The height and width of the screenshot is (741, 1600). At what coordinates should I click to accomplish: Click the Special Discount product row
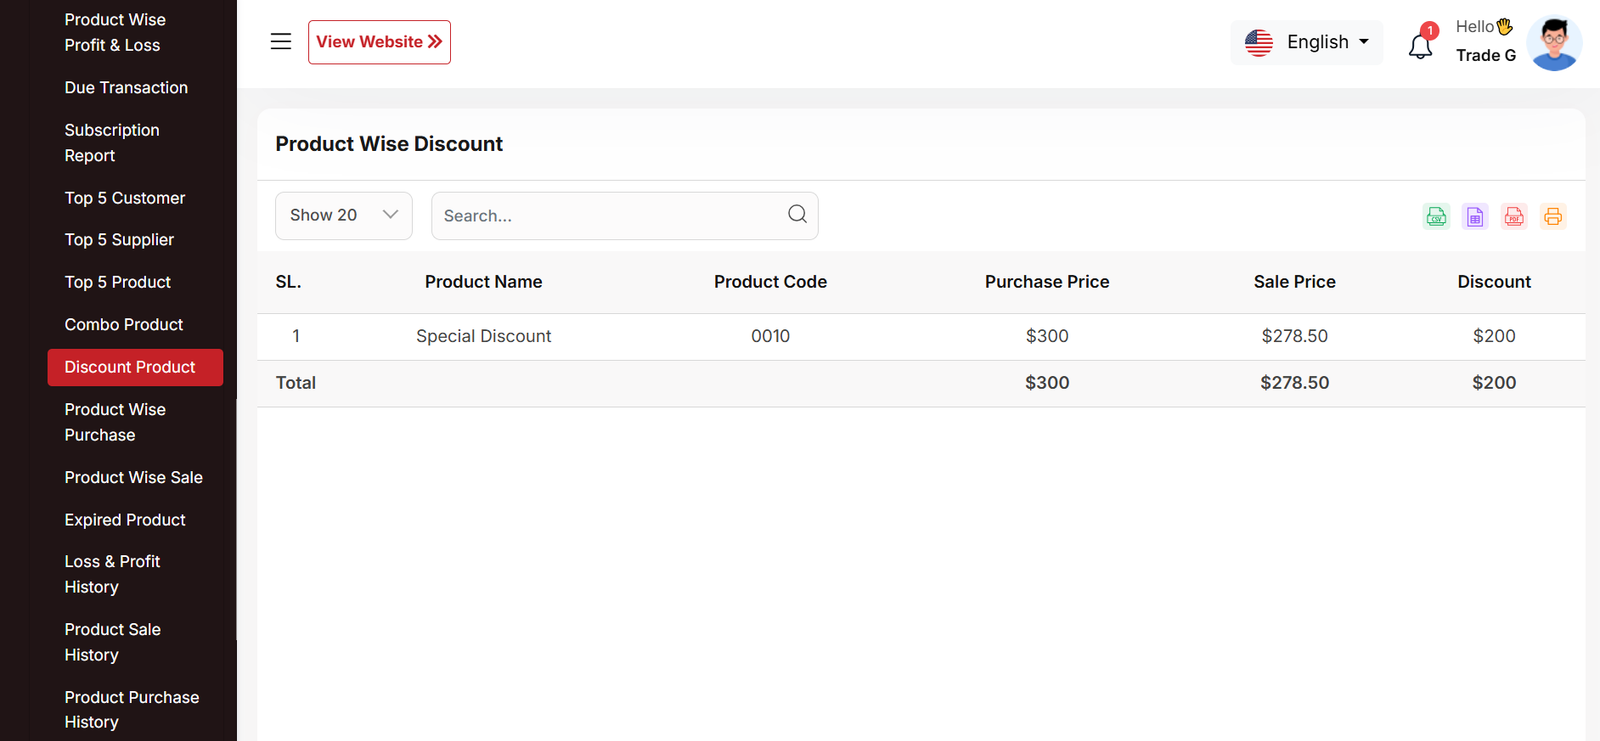[x=484, y=337]
